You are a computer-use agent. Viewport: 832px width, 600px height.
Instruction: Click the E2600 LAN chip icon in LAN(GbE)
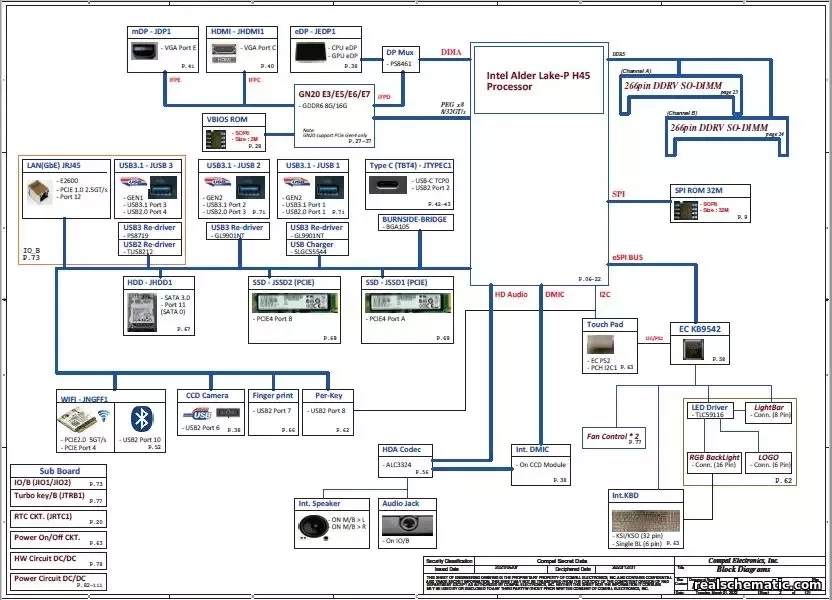tap(38, 190)
